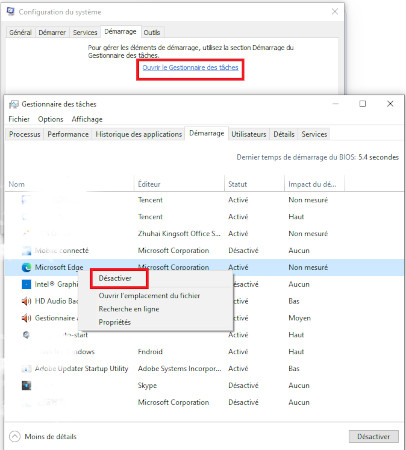406x450 pixels.
Task: Click the Adobe Systems Incorpor... publisher cell
Action: point(179,369)
